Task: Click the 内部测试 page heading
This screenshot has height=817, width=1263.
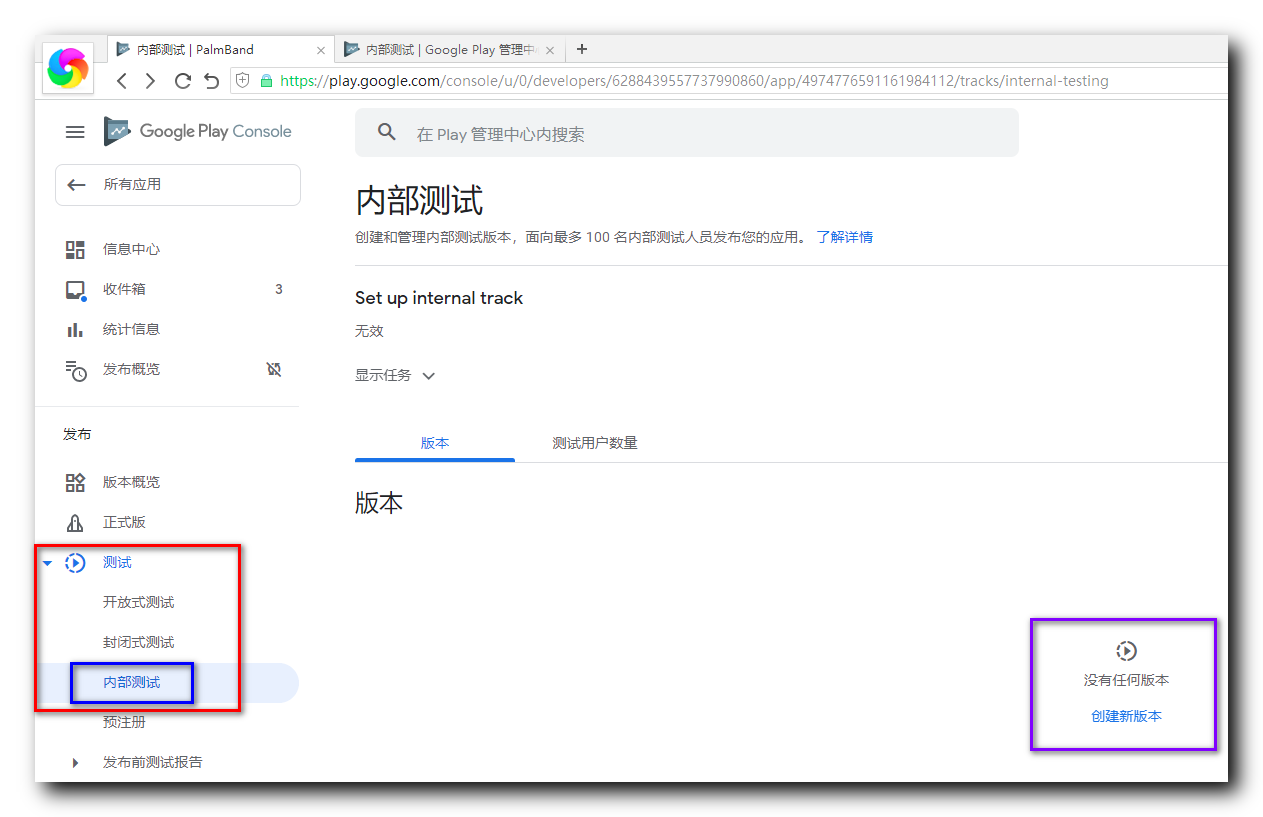Action: (x=420, y=201)
